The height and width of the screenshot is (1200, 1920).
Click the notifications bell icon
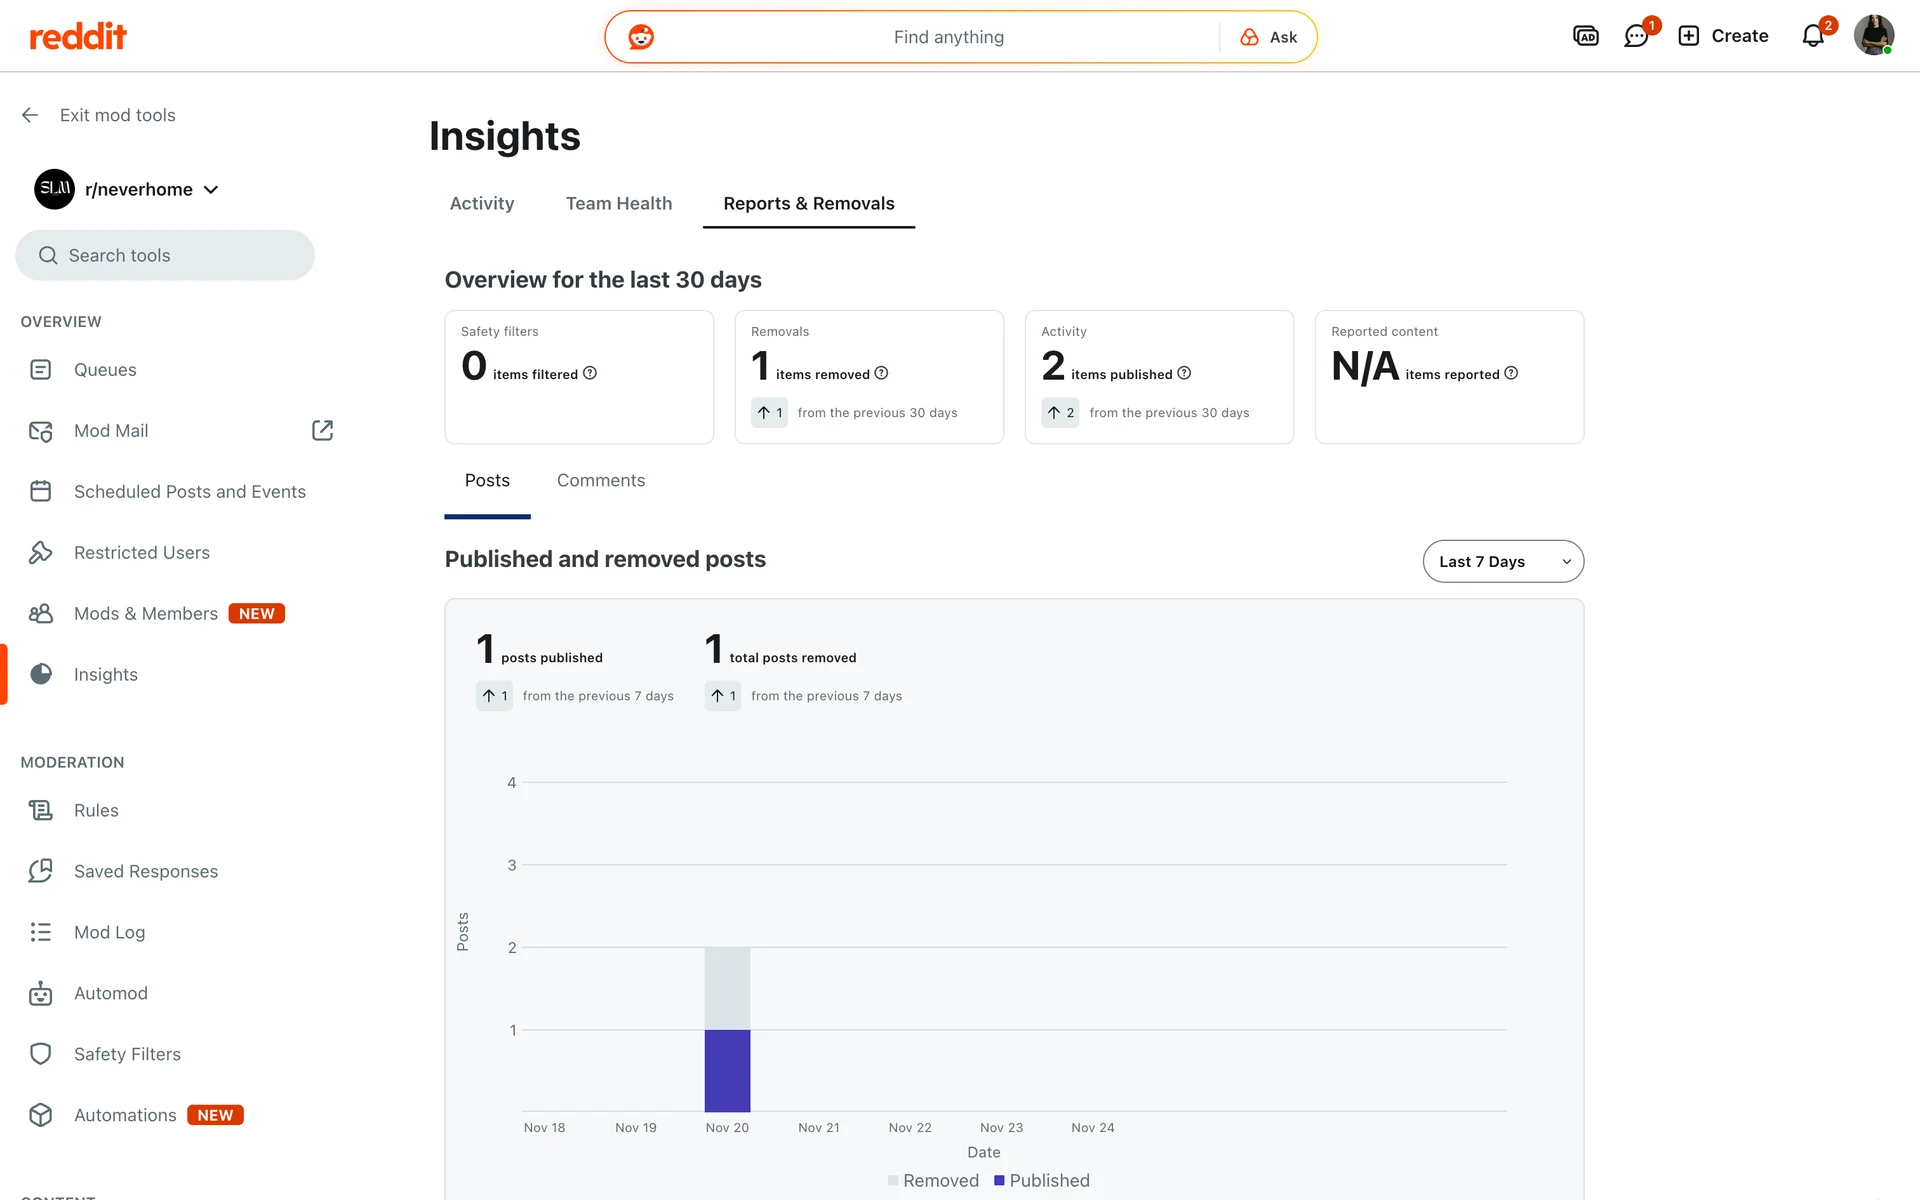pyautogui.click(x=1813, y=37)
